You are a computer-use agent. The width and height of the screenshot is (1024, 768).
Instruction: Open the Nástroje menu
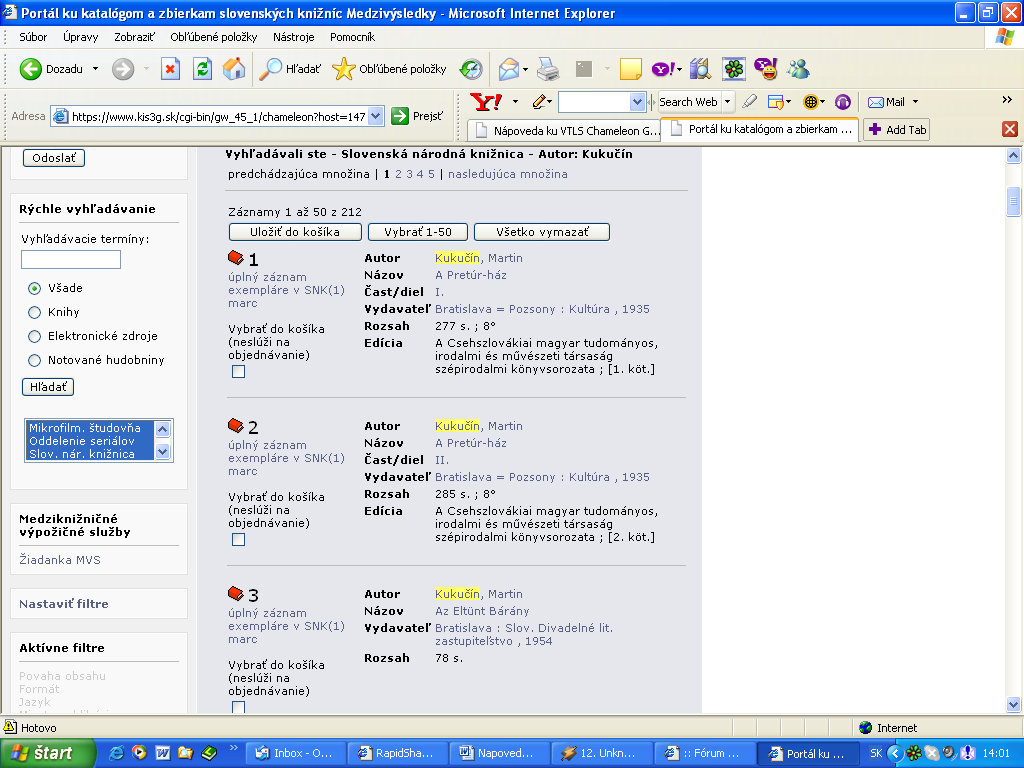pyautogui.click(x=293, y=37)
